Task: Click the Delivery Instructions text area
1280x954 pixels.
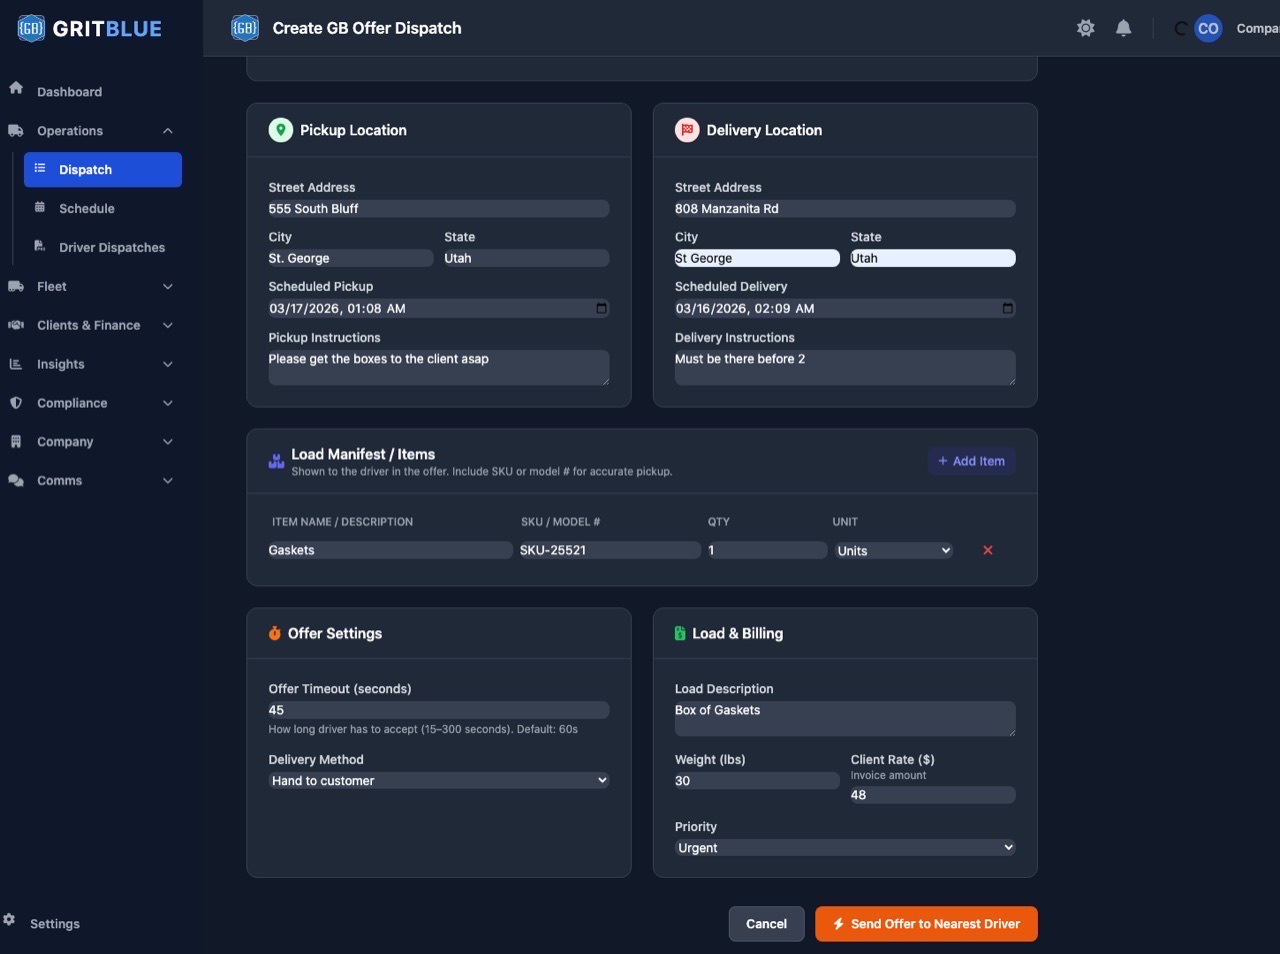Action: point(845,367)
